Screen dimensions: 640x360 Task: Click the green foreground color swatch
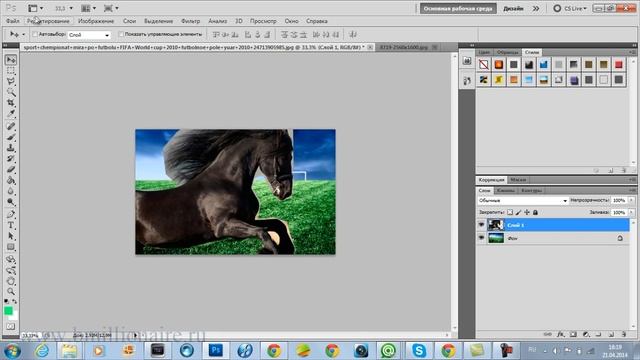pyautogui.click(x=8, y=311)
